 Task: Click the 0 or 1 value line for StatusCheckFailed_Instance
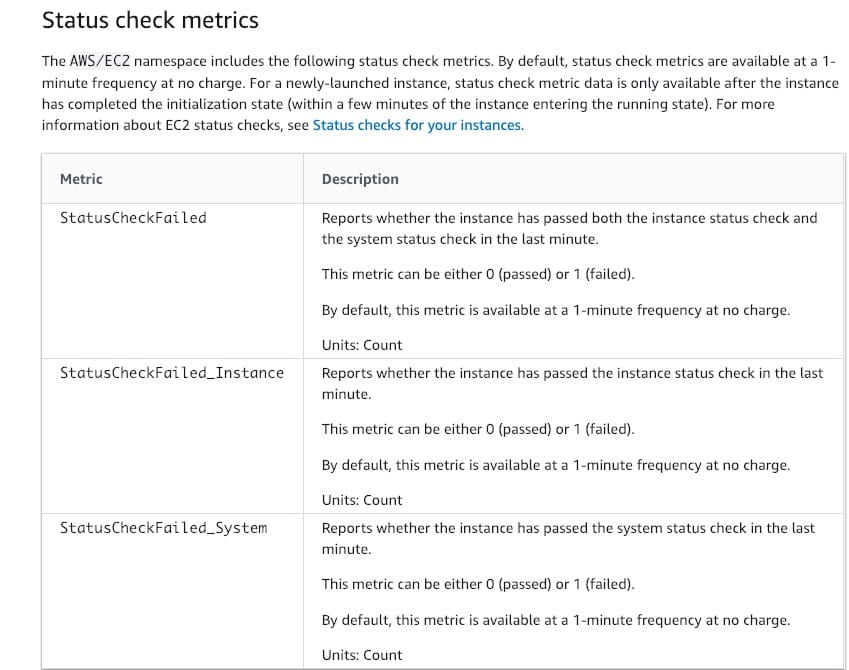(x=478, y=429)
